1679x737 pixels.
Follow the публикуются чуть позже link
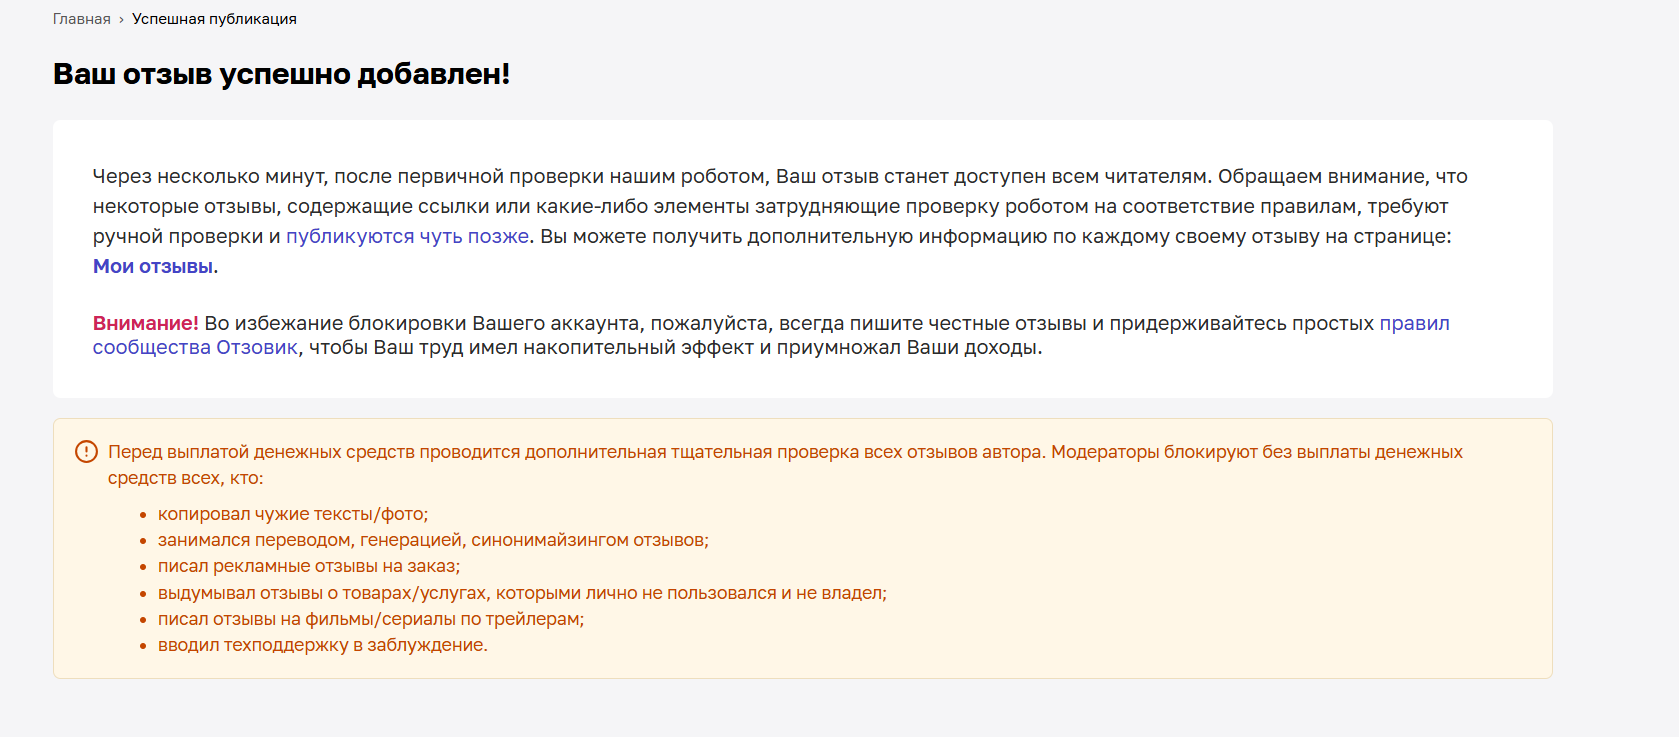click(x=408, y=236)
